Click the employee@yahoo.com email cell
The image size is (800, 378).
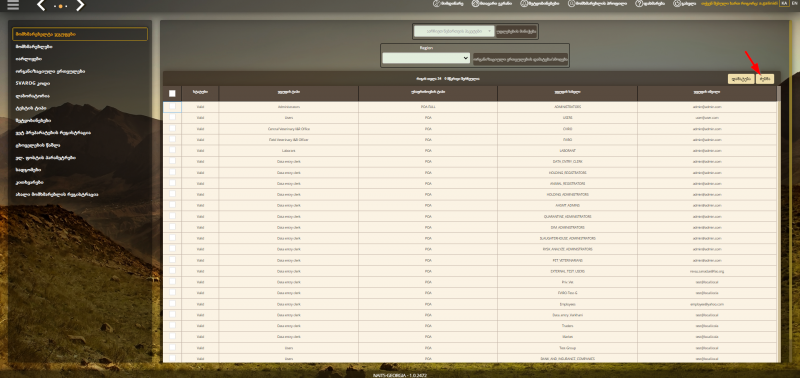pos(707,304)
